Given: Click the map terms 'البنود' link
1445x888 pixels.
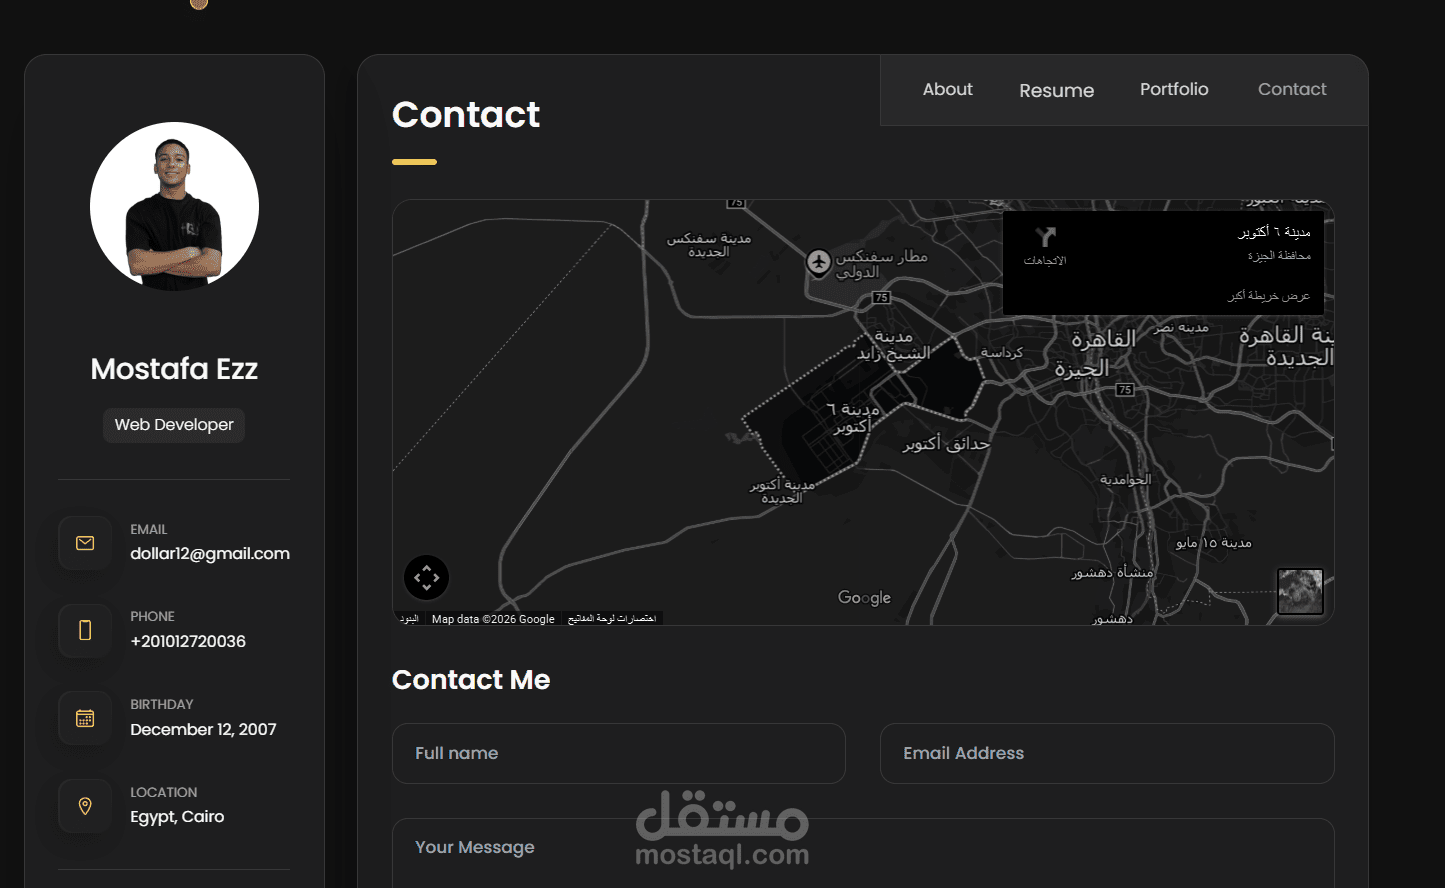Looking at the screenshot, I should pos(409,619).
